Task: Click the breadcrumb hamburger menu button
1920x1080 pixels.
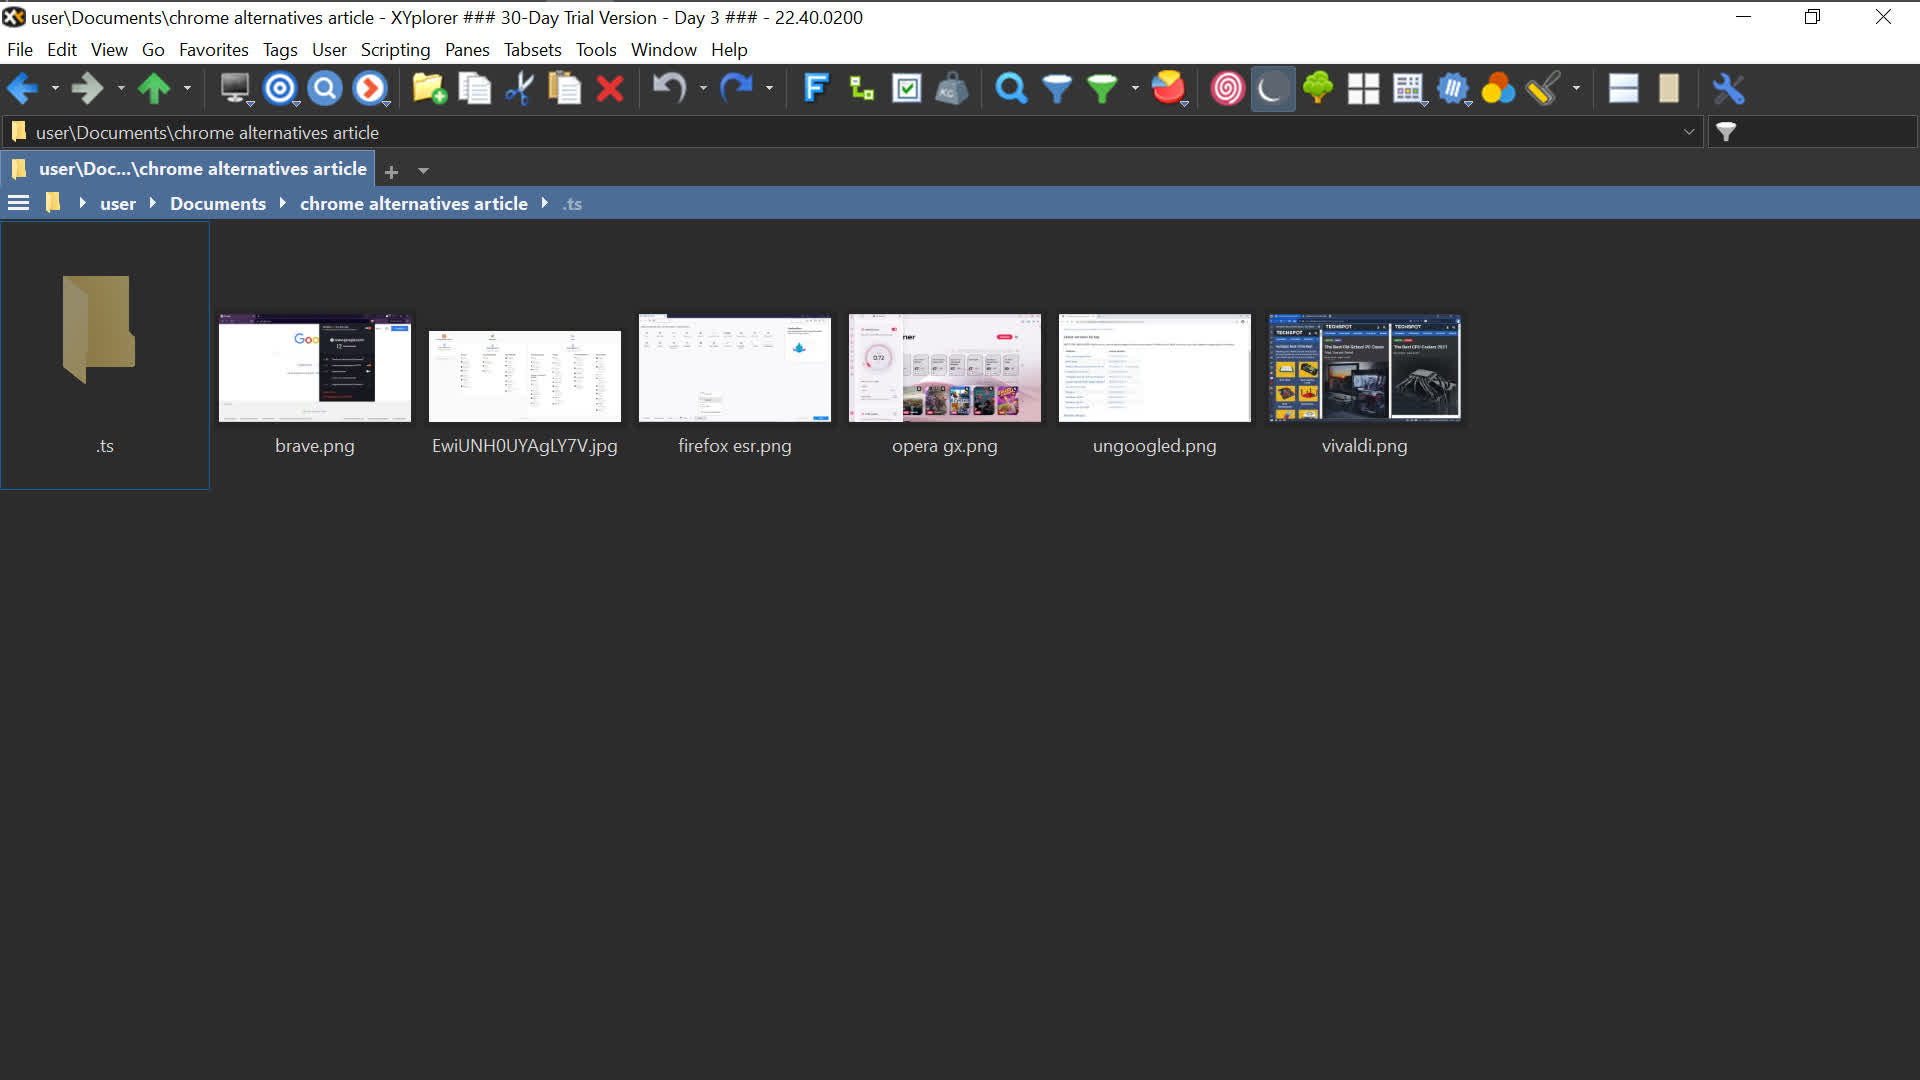Action: (x=18, y=203)
